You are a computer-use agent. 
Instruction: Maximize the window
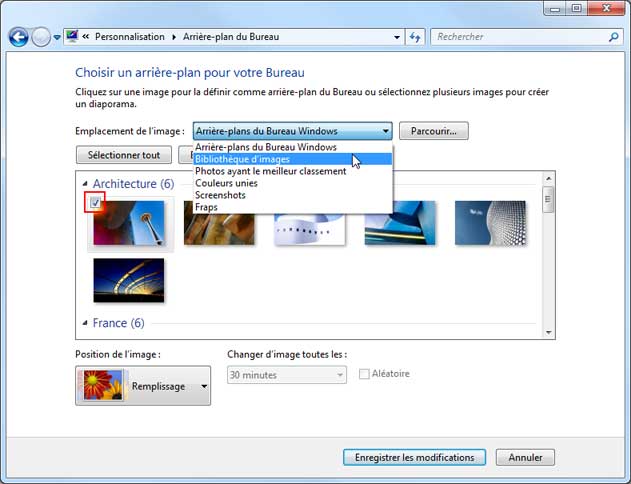[576, 8]
